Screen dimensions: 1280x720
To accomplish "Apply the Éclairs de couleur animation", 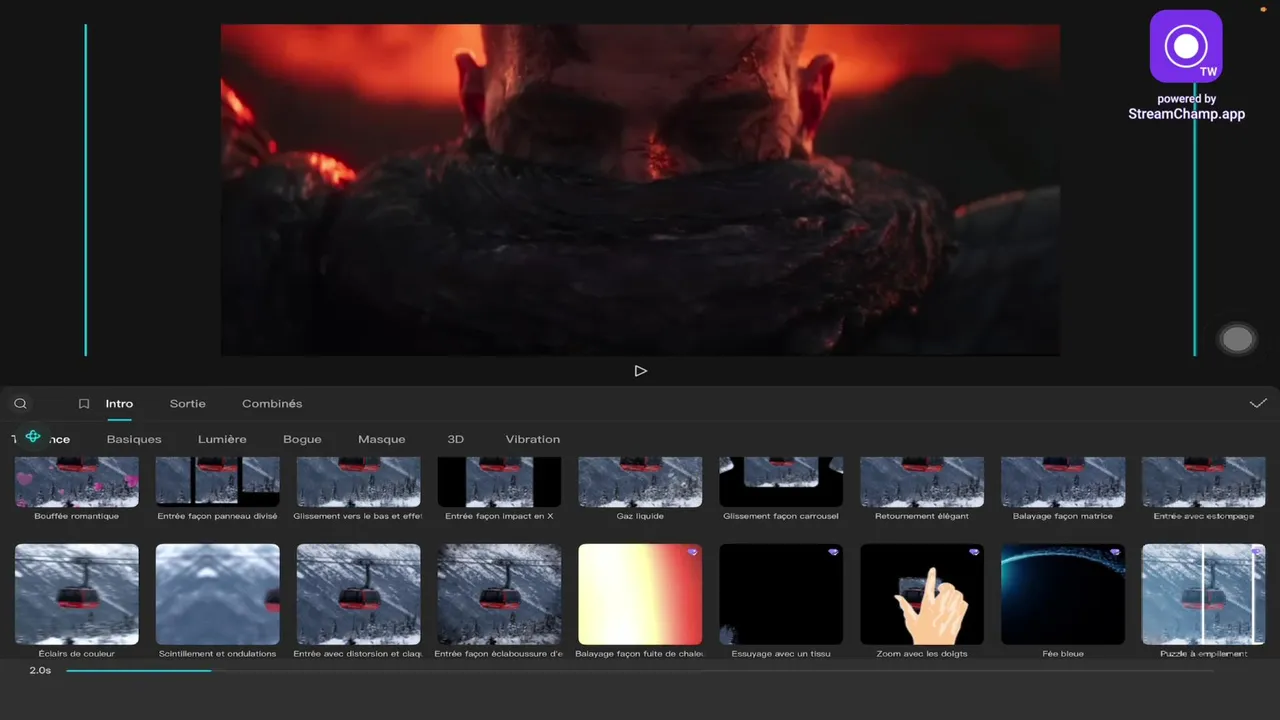I will 77,594.
